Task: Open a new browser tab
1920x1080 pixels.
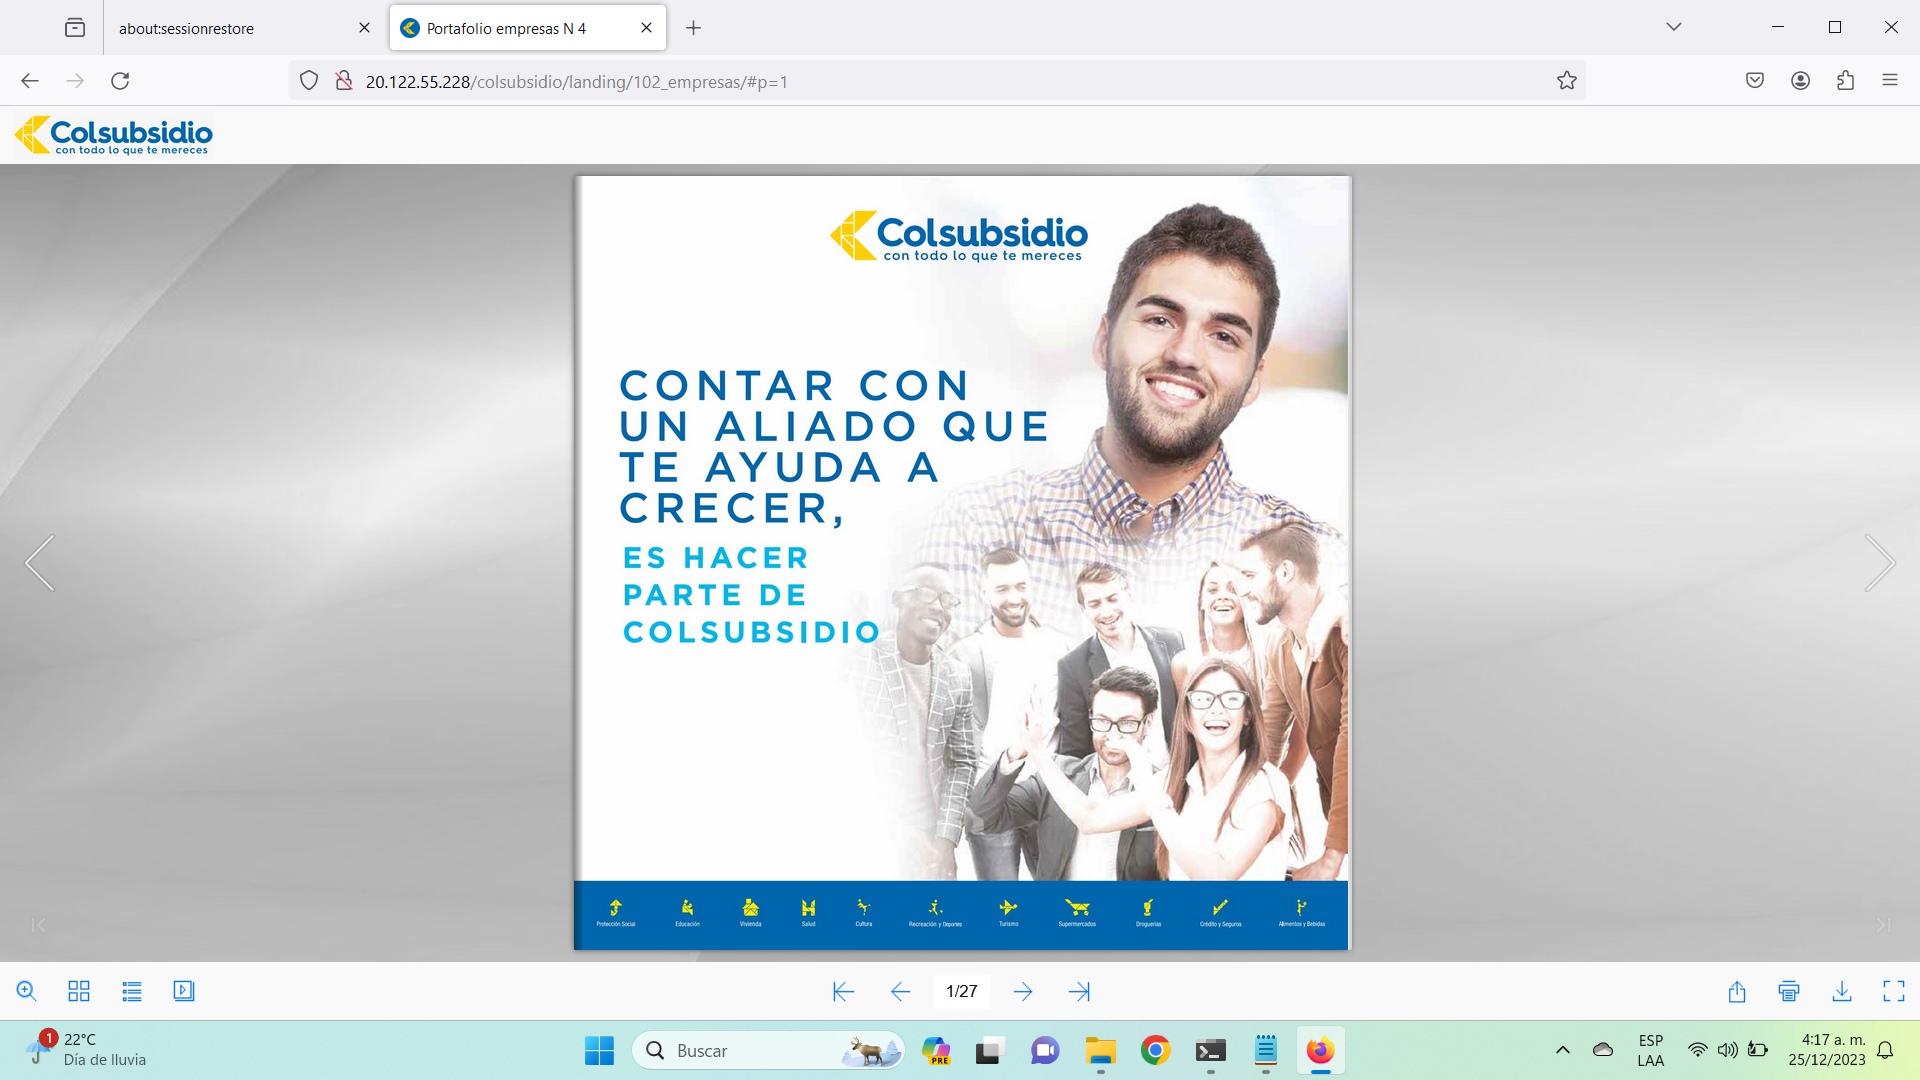Action: tap(693, 28)
